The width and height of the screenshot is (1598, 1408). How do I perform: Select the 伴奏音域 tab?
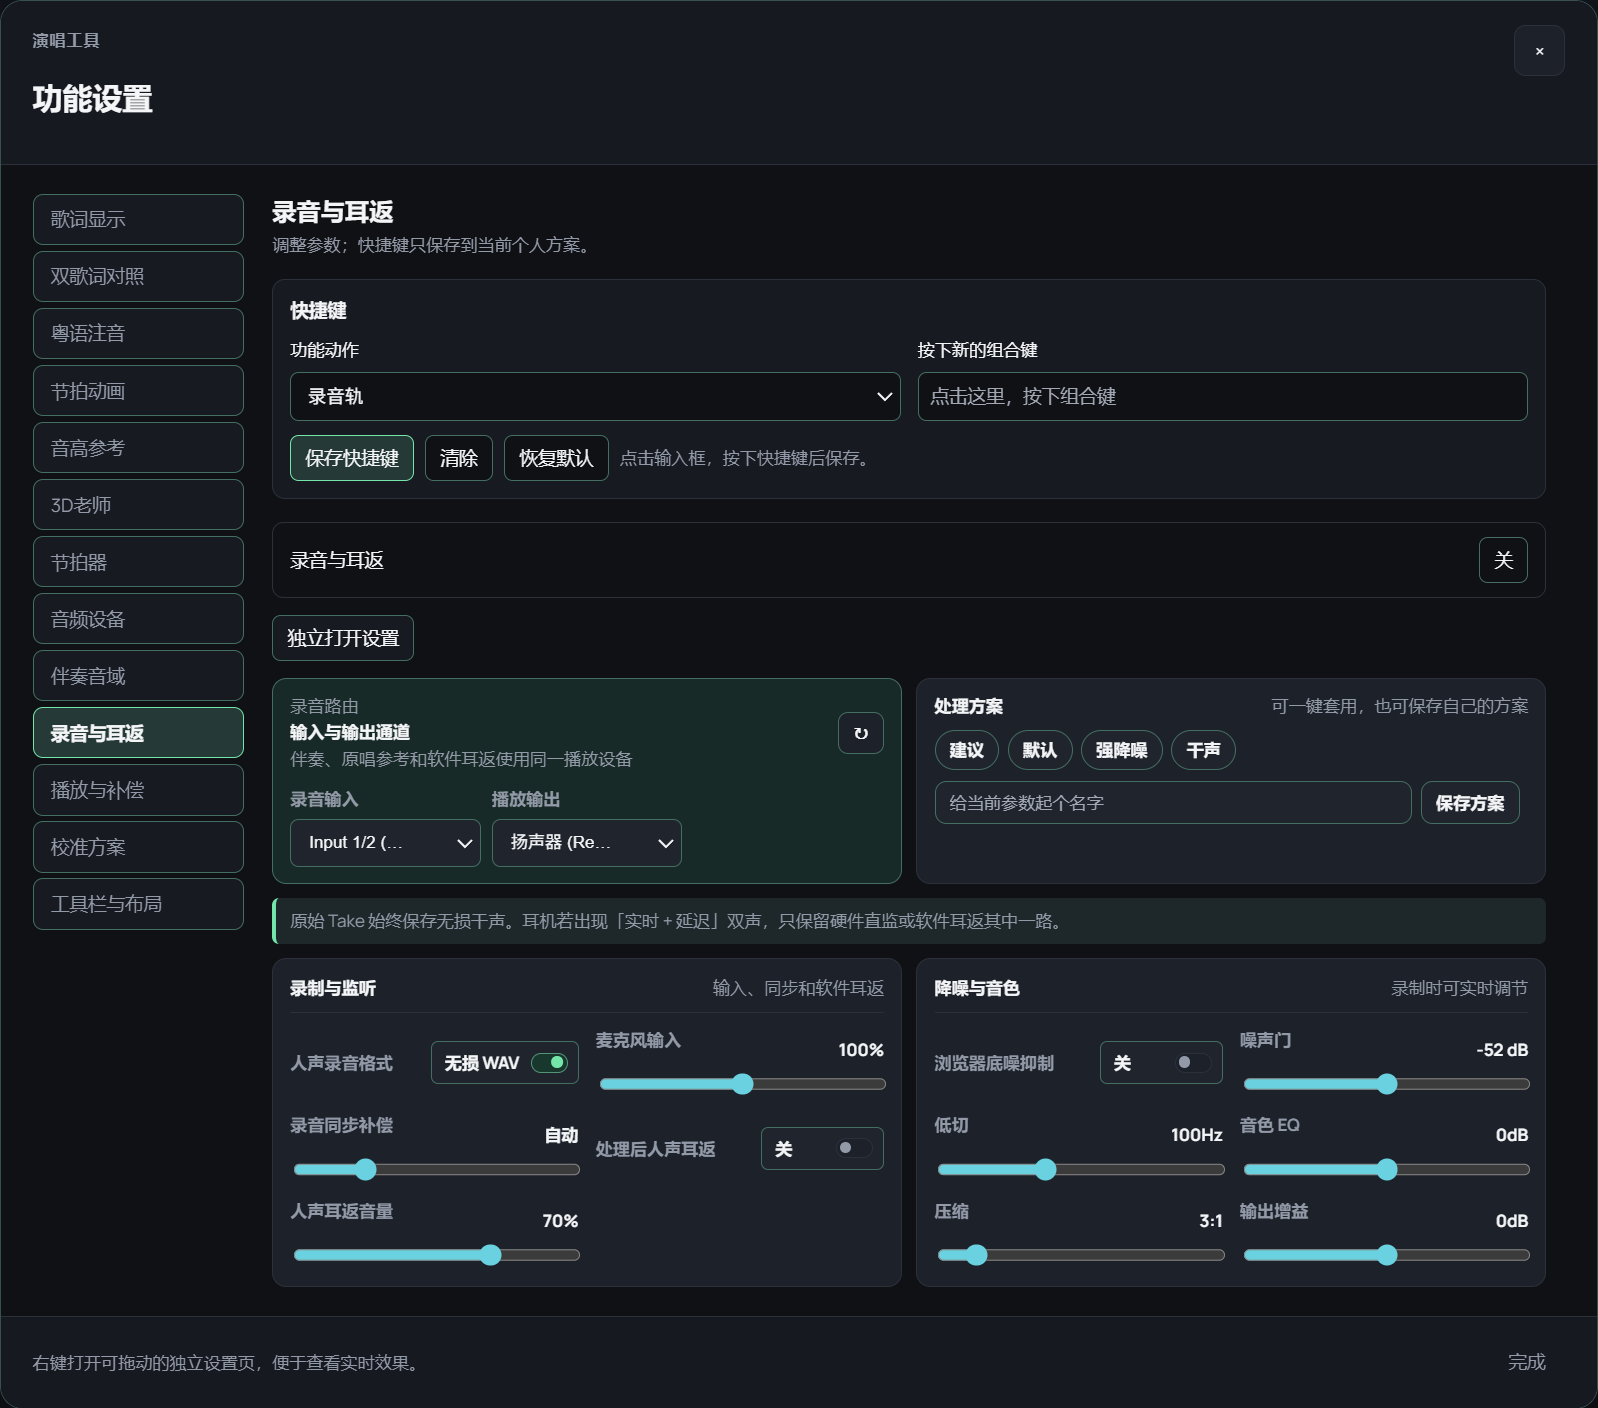[138, 676]
